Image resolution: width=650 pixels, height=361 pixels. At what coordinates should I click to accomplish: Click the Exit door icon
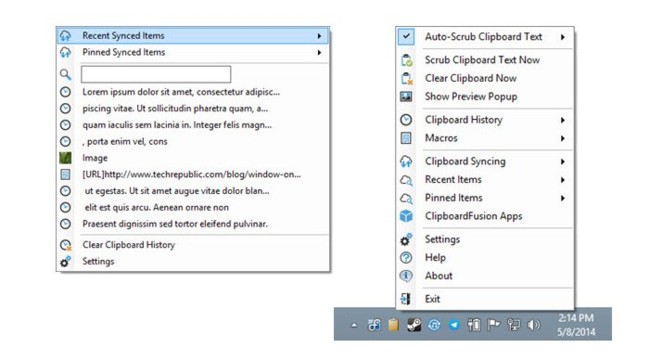click(x=406, y=299)
